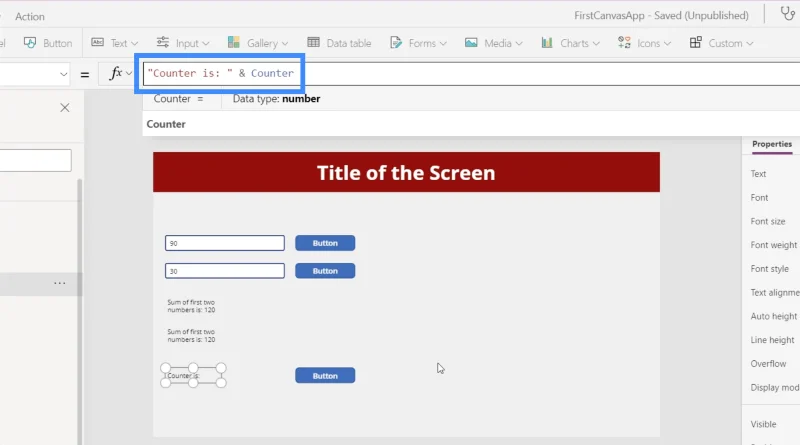Click the Gallery icon

coord(234,42)
